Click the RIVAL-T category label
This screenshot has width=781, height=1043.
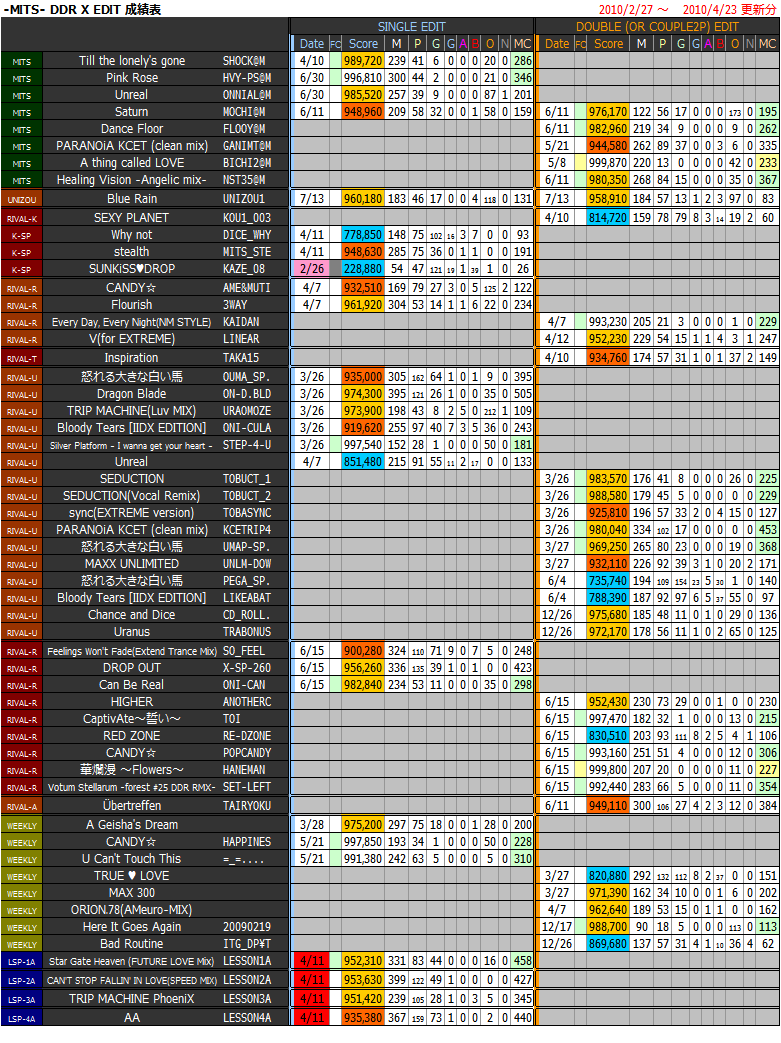(x=22, y=359)
